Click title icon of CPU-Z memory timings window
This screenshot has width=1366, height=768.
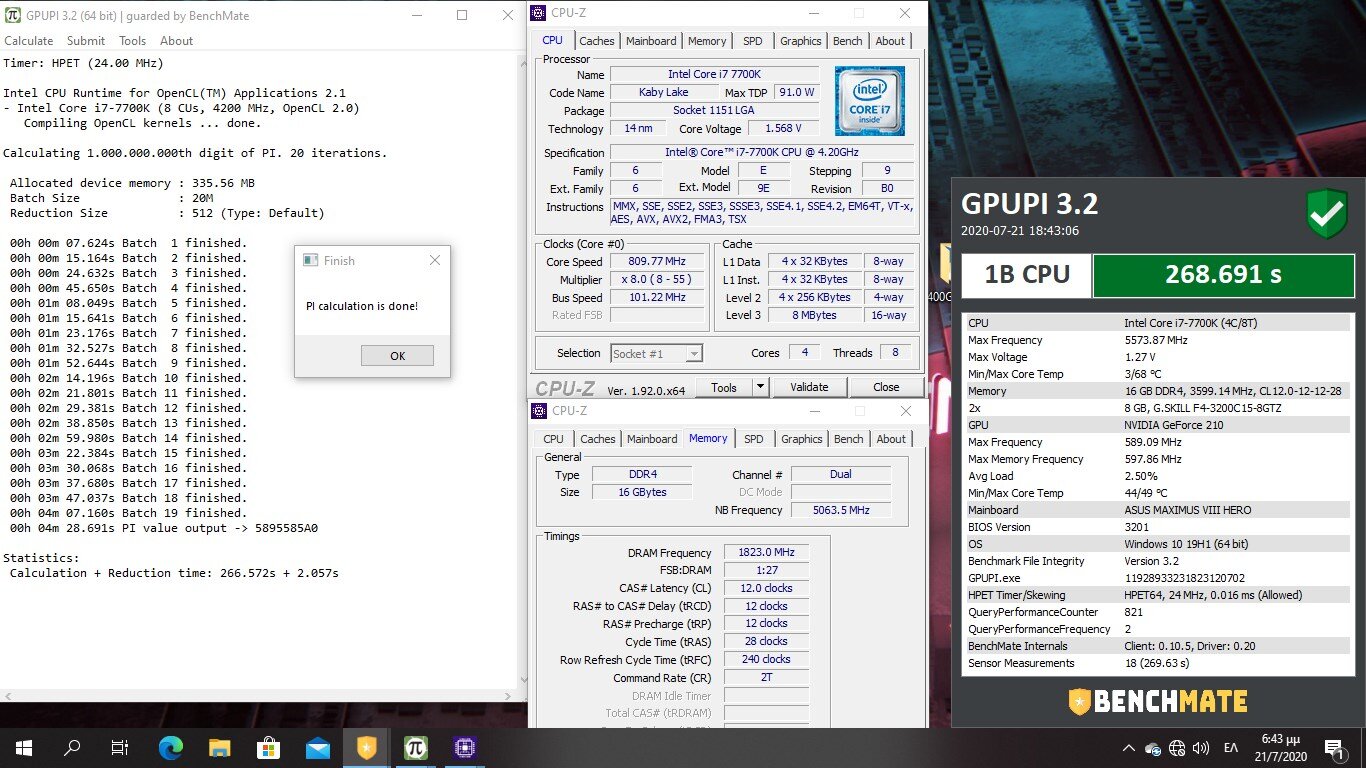[x=539, y=411]
